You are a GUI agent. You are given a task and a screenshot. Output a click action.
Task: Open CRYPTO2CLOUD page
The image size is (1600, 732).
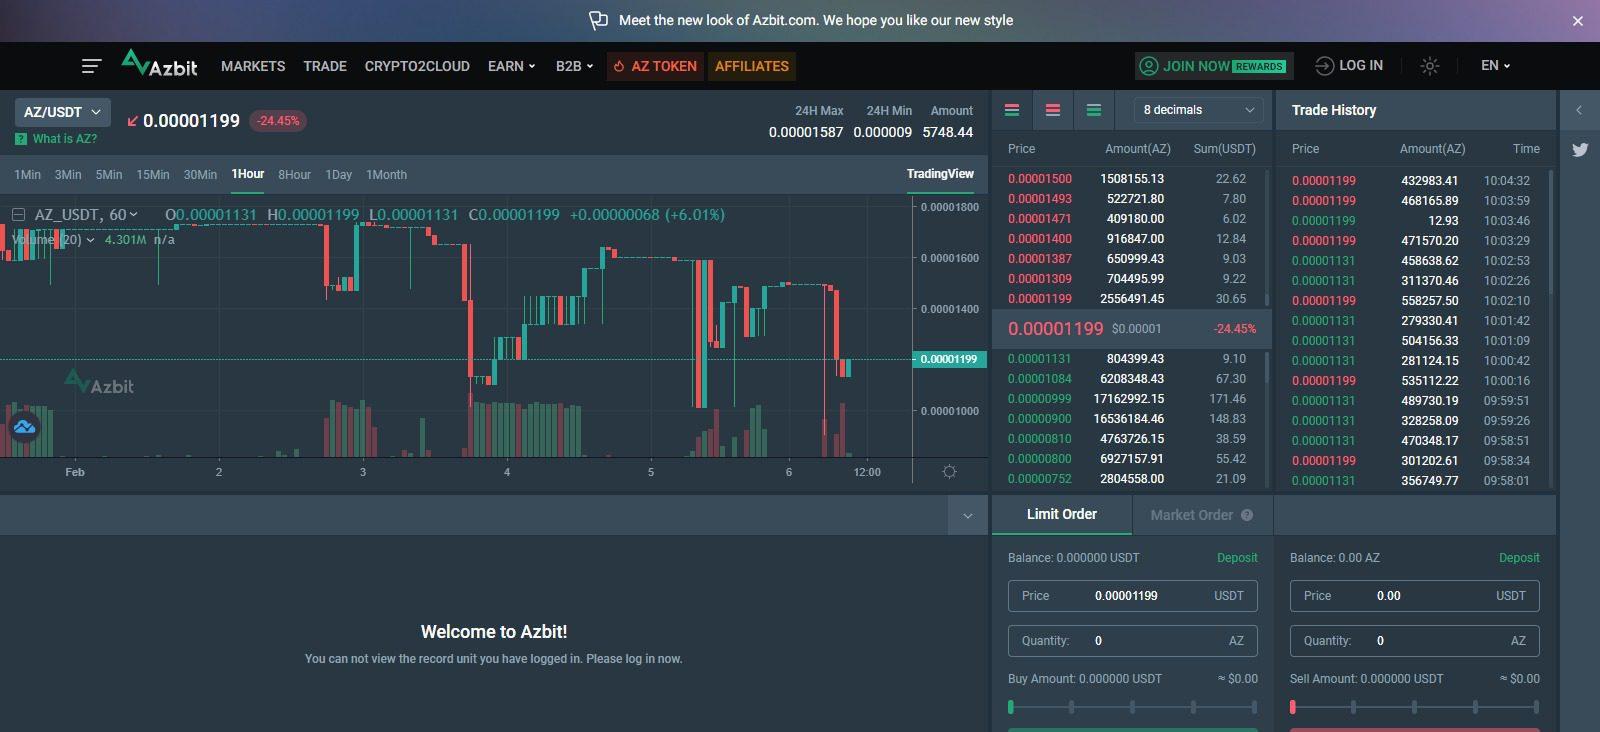point(417,66)
